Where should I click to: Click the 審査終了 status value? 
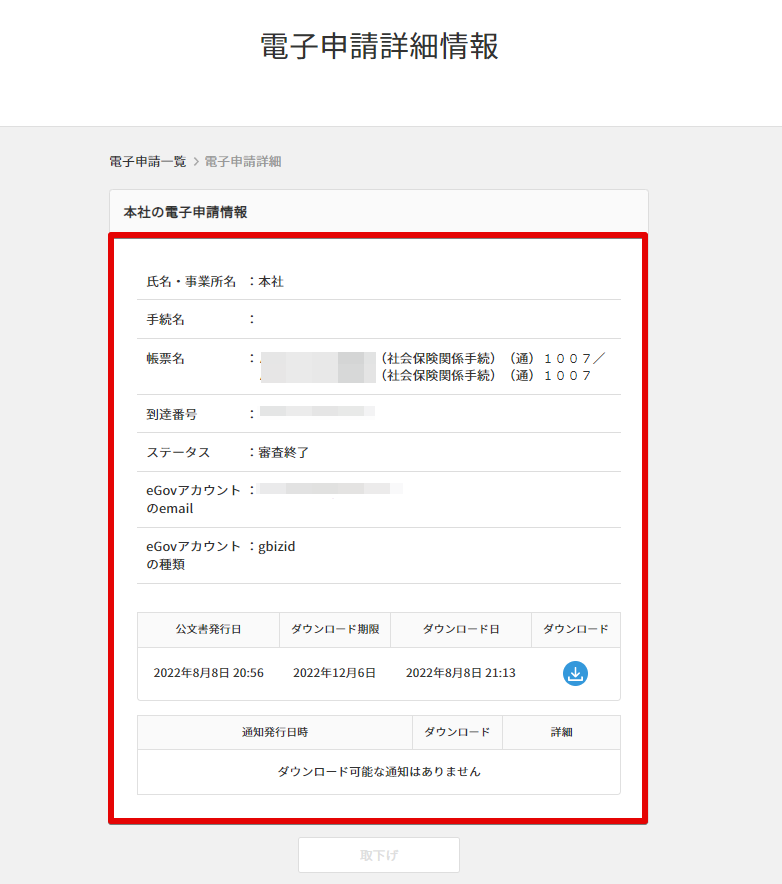(x=284, y=452)
